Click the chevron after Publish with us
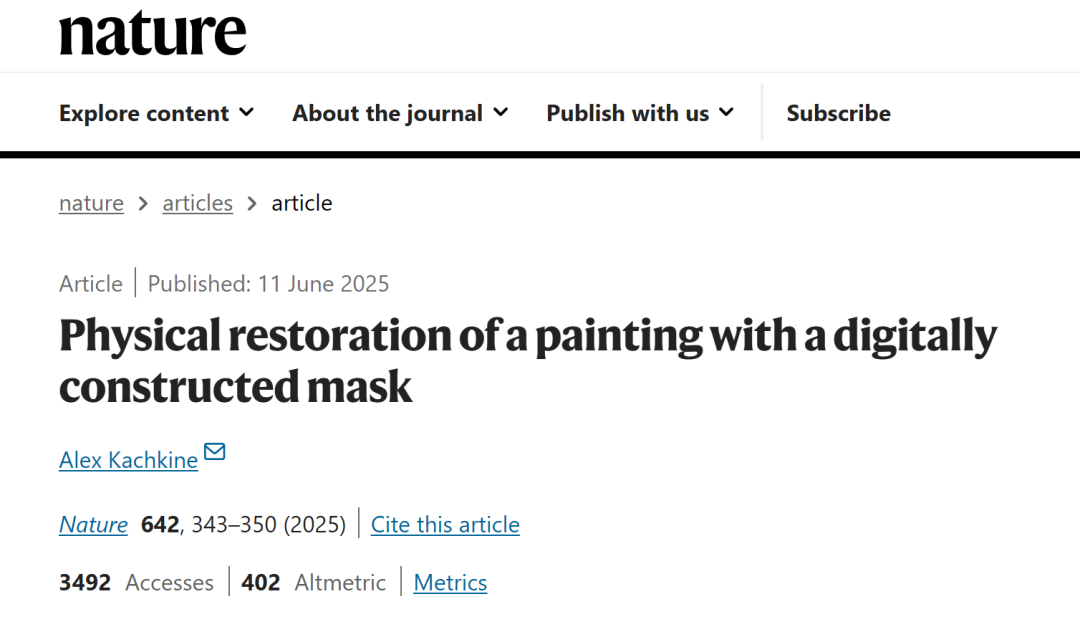1080x637 pixels. [726, 112]
